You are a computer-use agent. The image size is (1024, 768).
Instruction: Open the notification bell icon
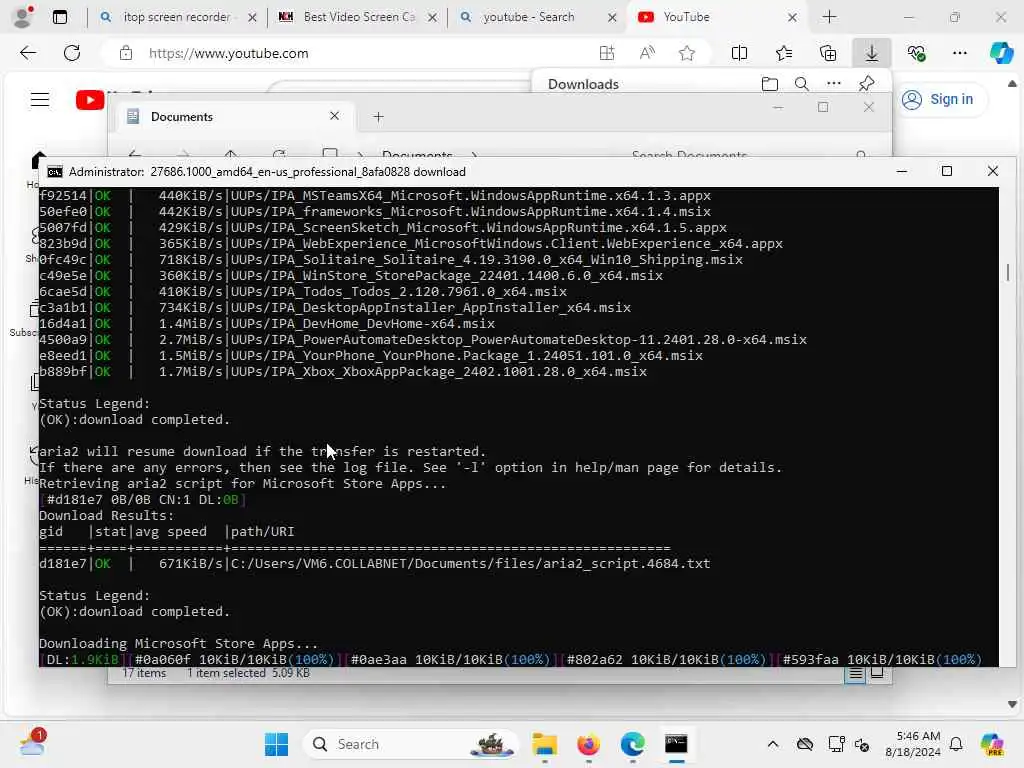point(956,744)
